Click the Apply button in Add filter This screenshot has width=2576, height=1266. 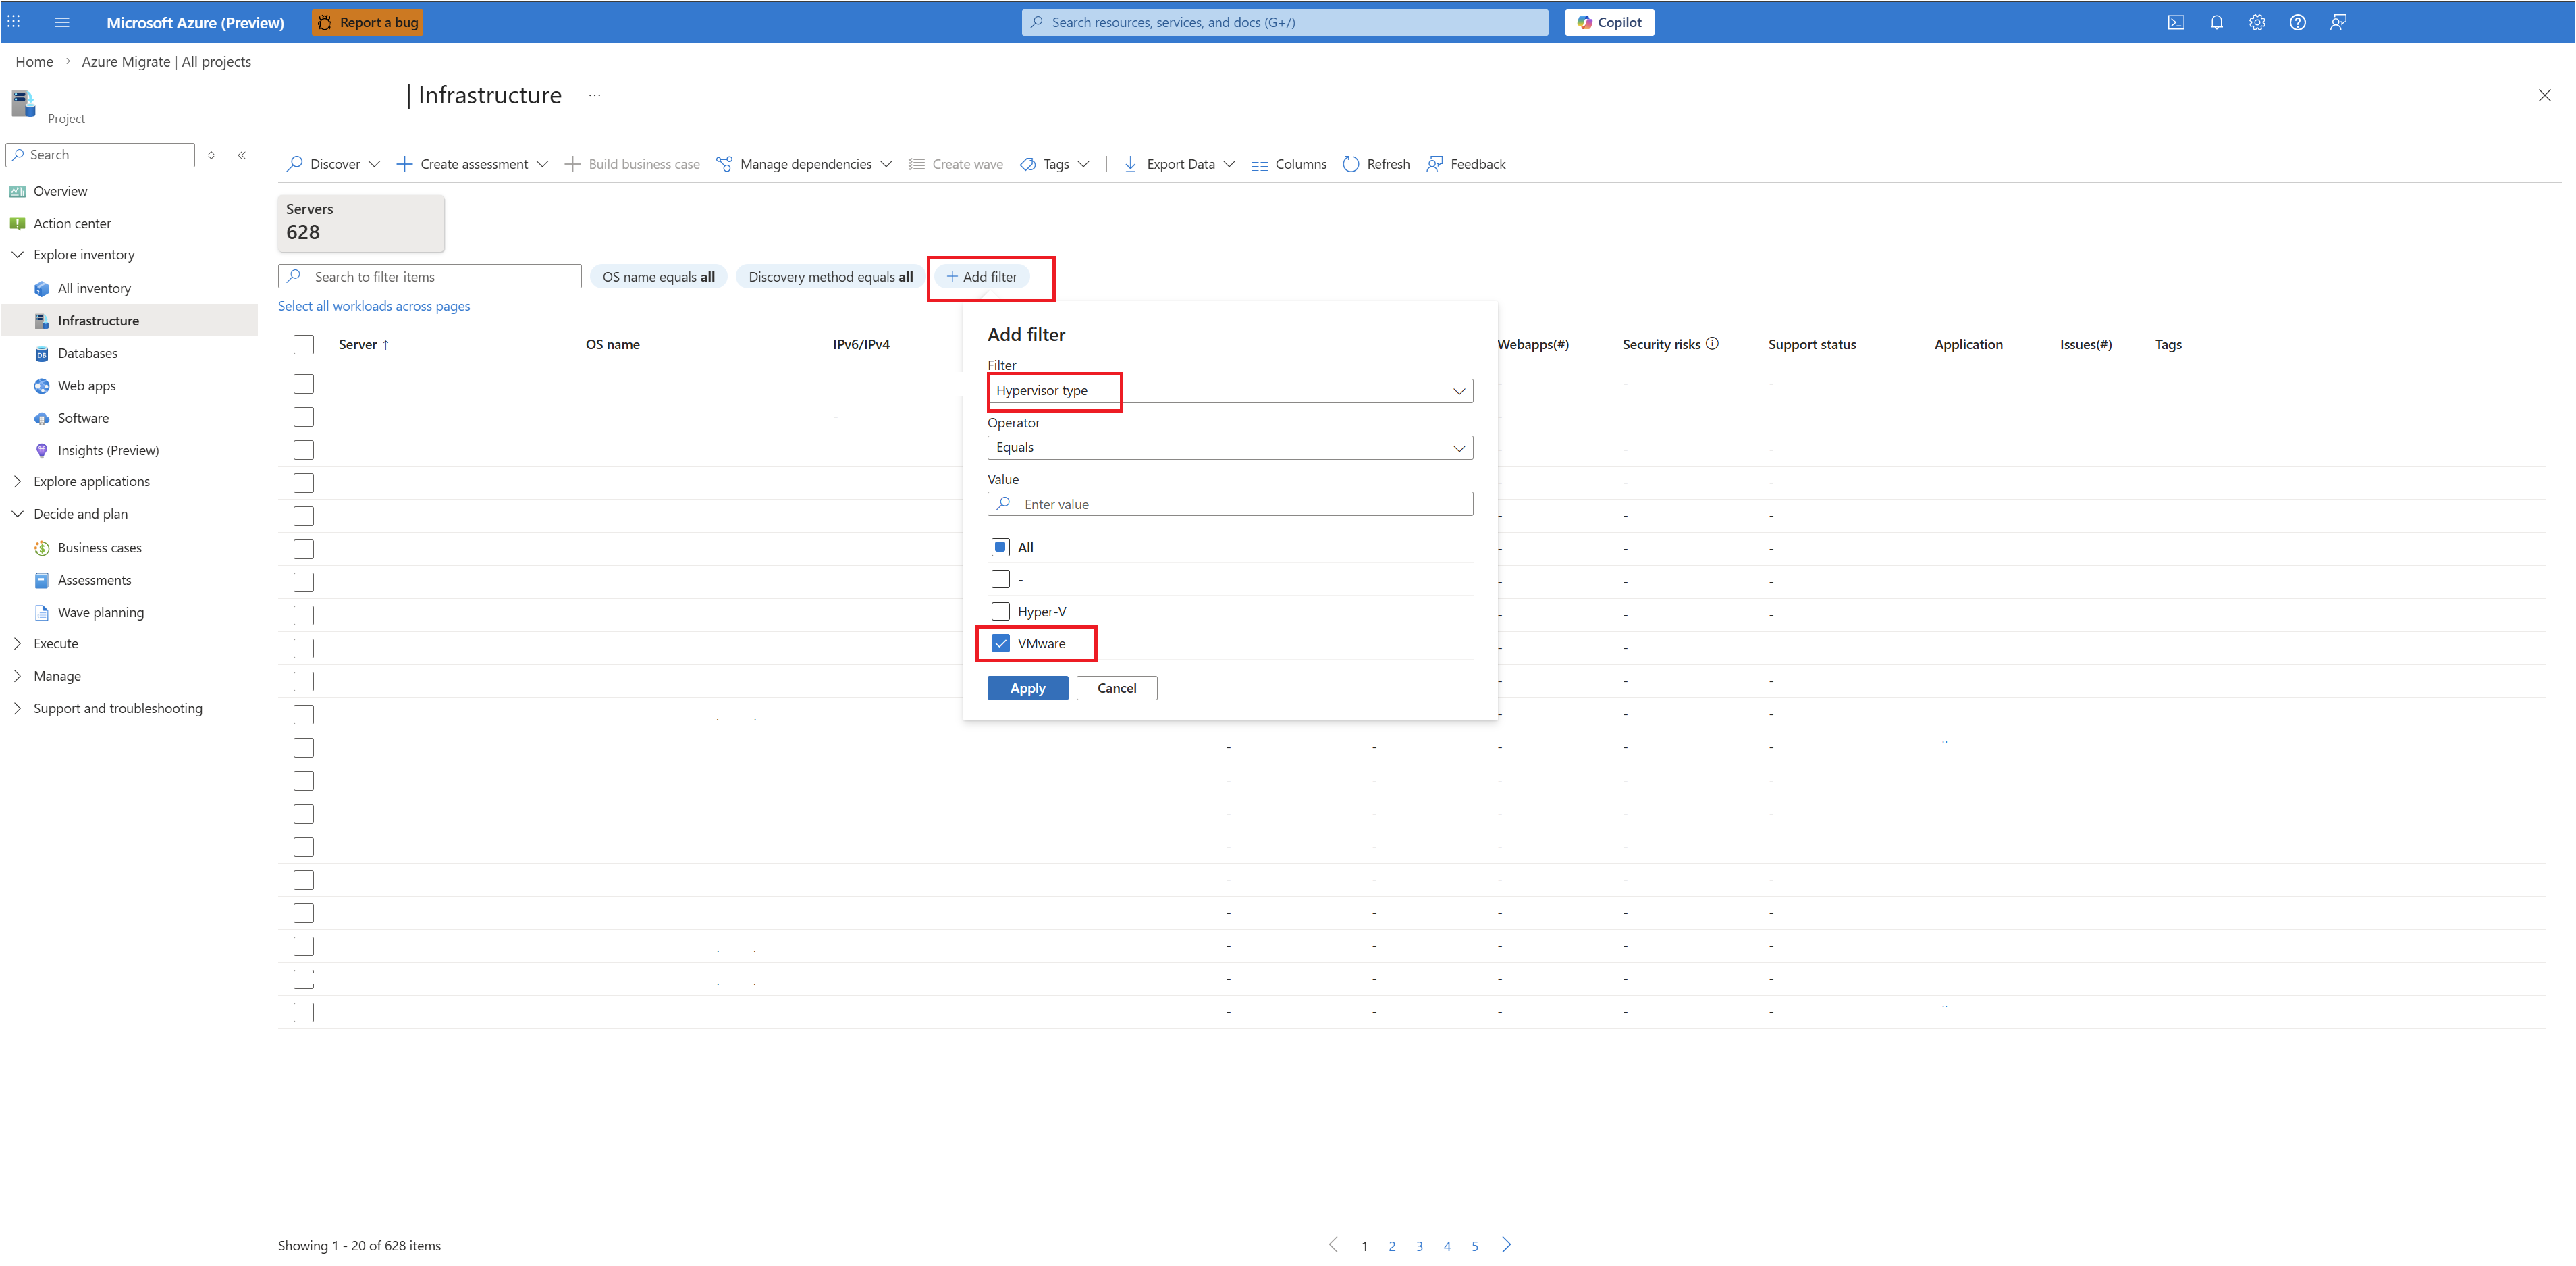1027,688
